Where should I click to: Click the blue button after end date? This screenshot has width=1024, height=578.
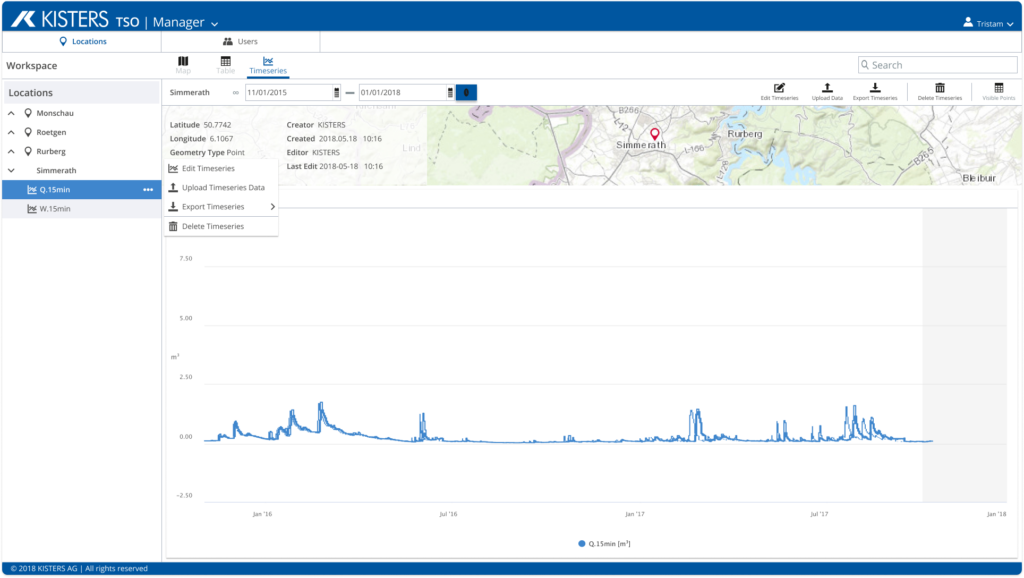[466, 92]
